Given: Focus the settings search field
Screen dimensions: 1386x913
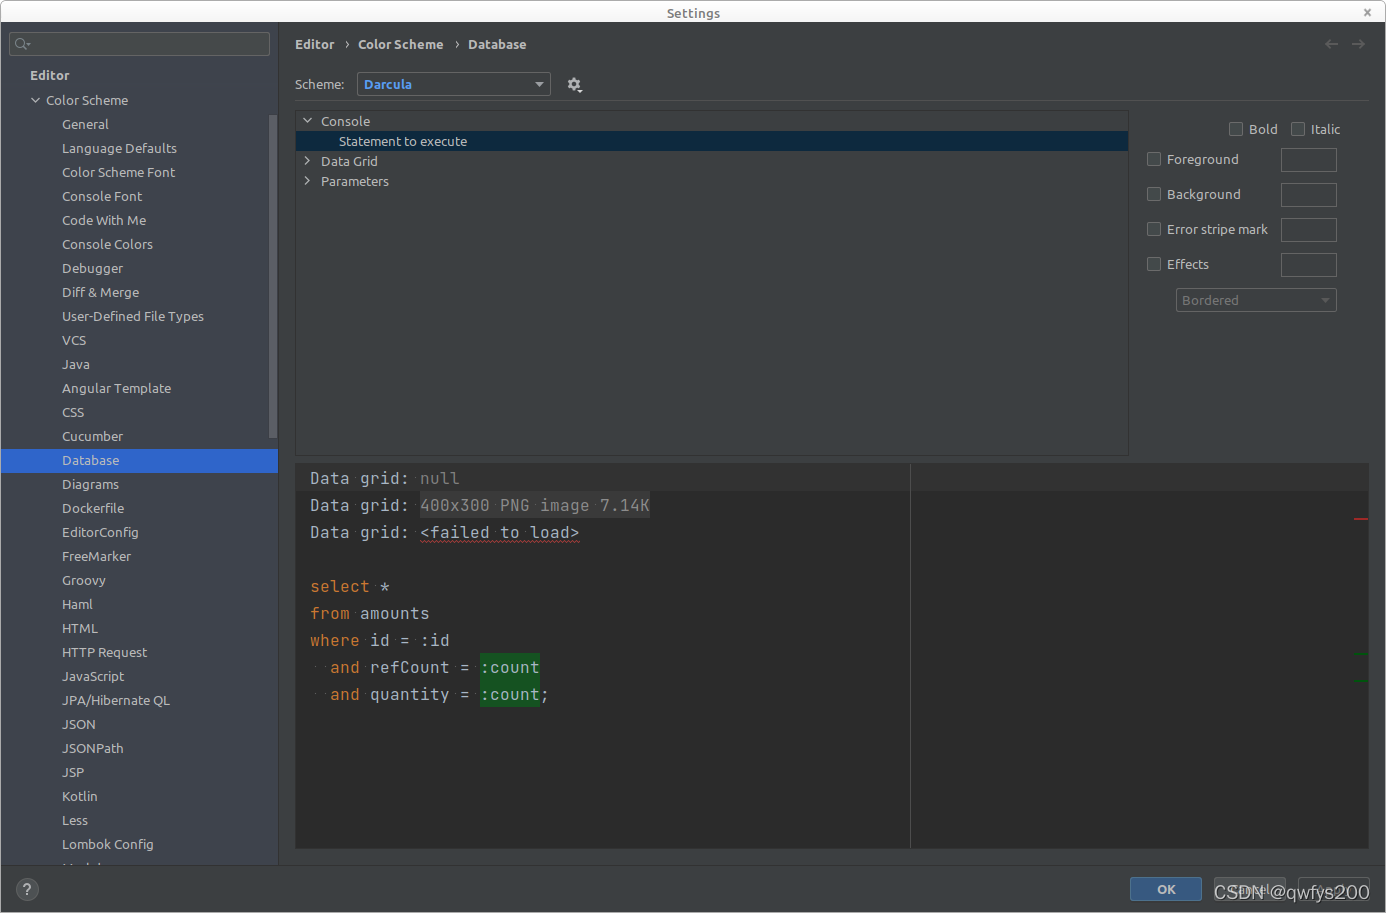Looking at the screenshot, I should click(x=139, y=44).
